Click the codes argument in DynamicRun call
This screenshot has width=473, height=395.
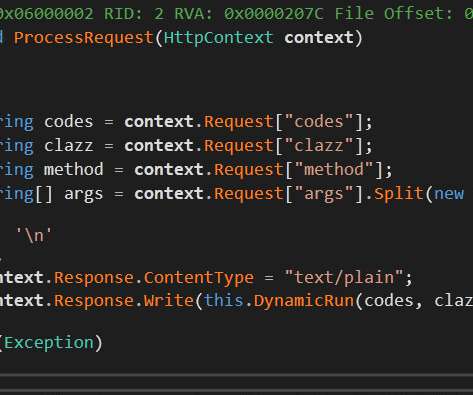pyautogui.click(x=389, y=301)
